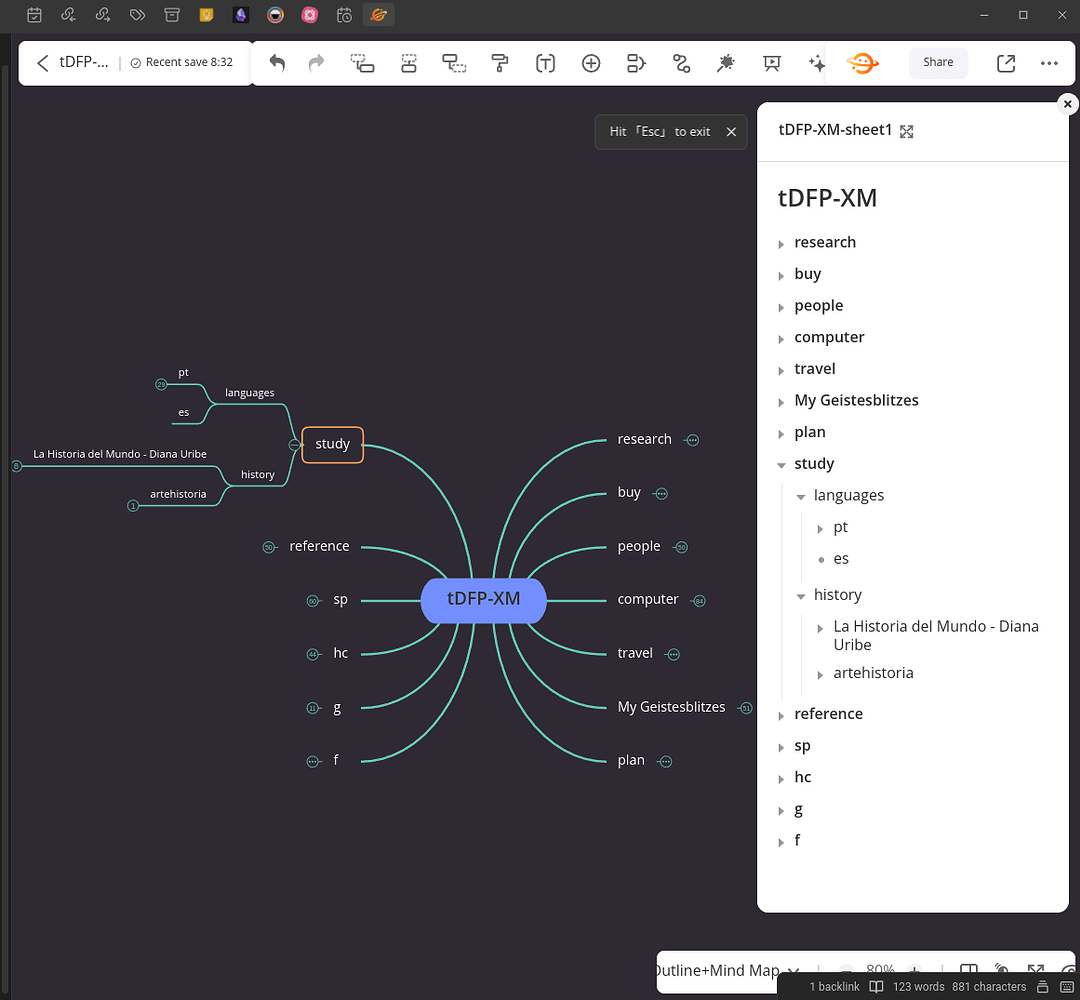Start presentation mode from the toolbar
This screenshot has height=1000, width=1080.
pyautogui.click(x=771, y=63)
